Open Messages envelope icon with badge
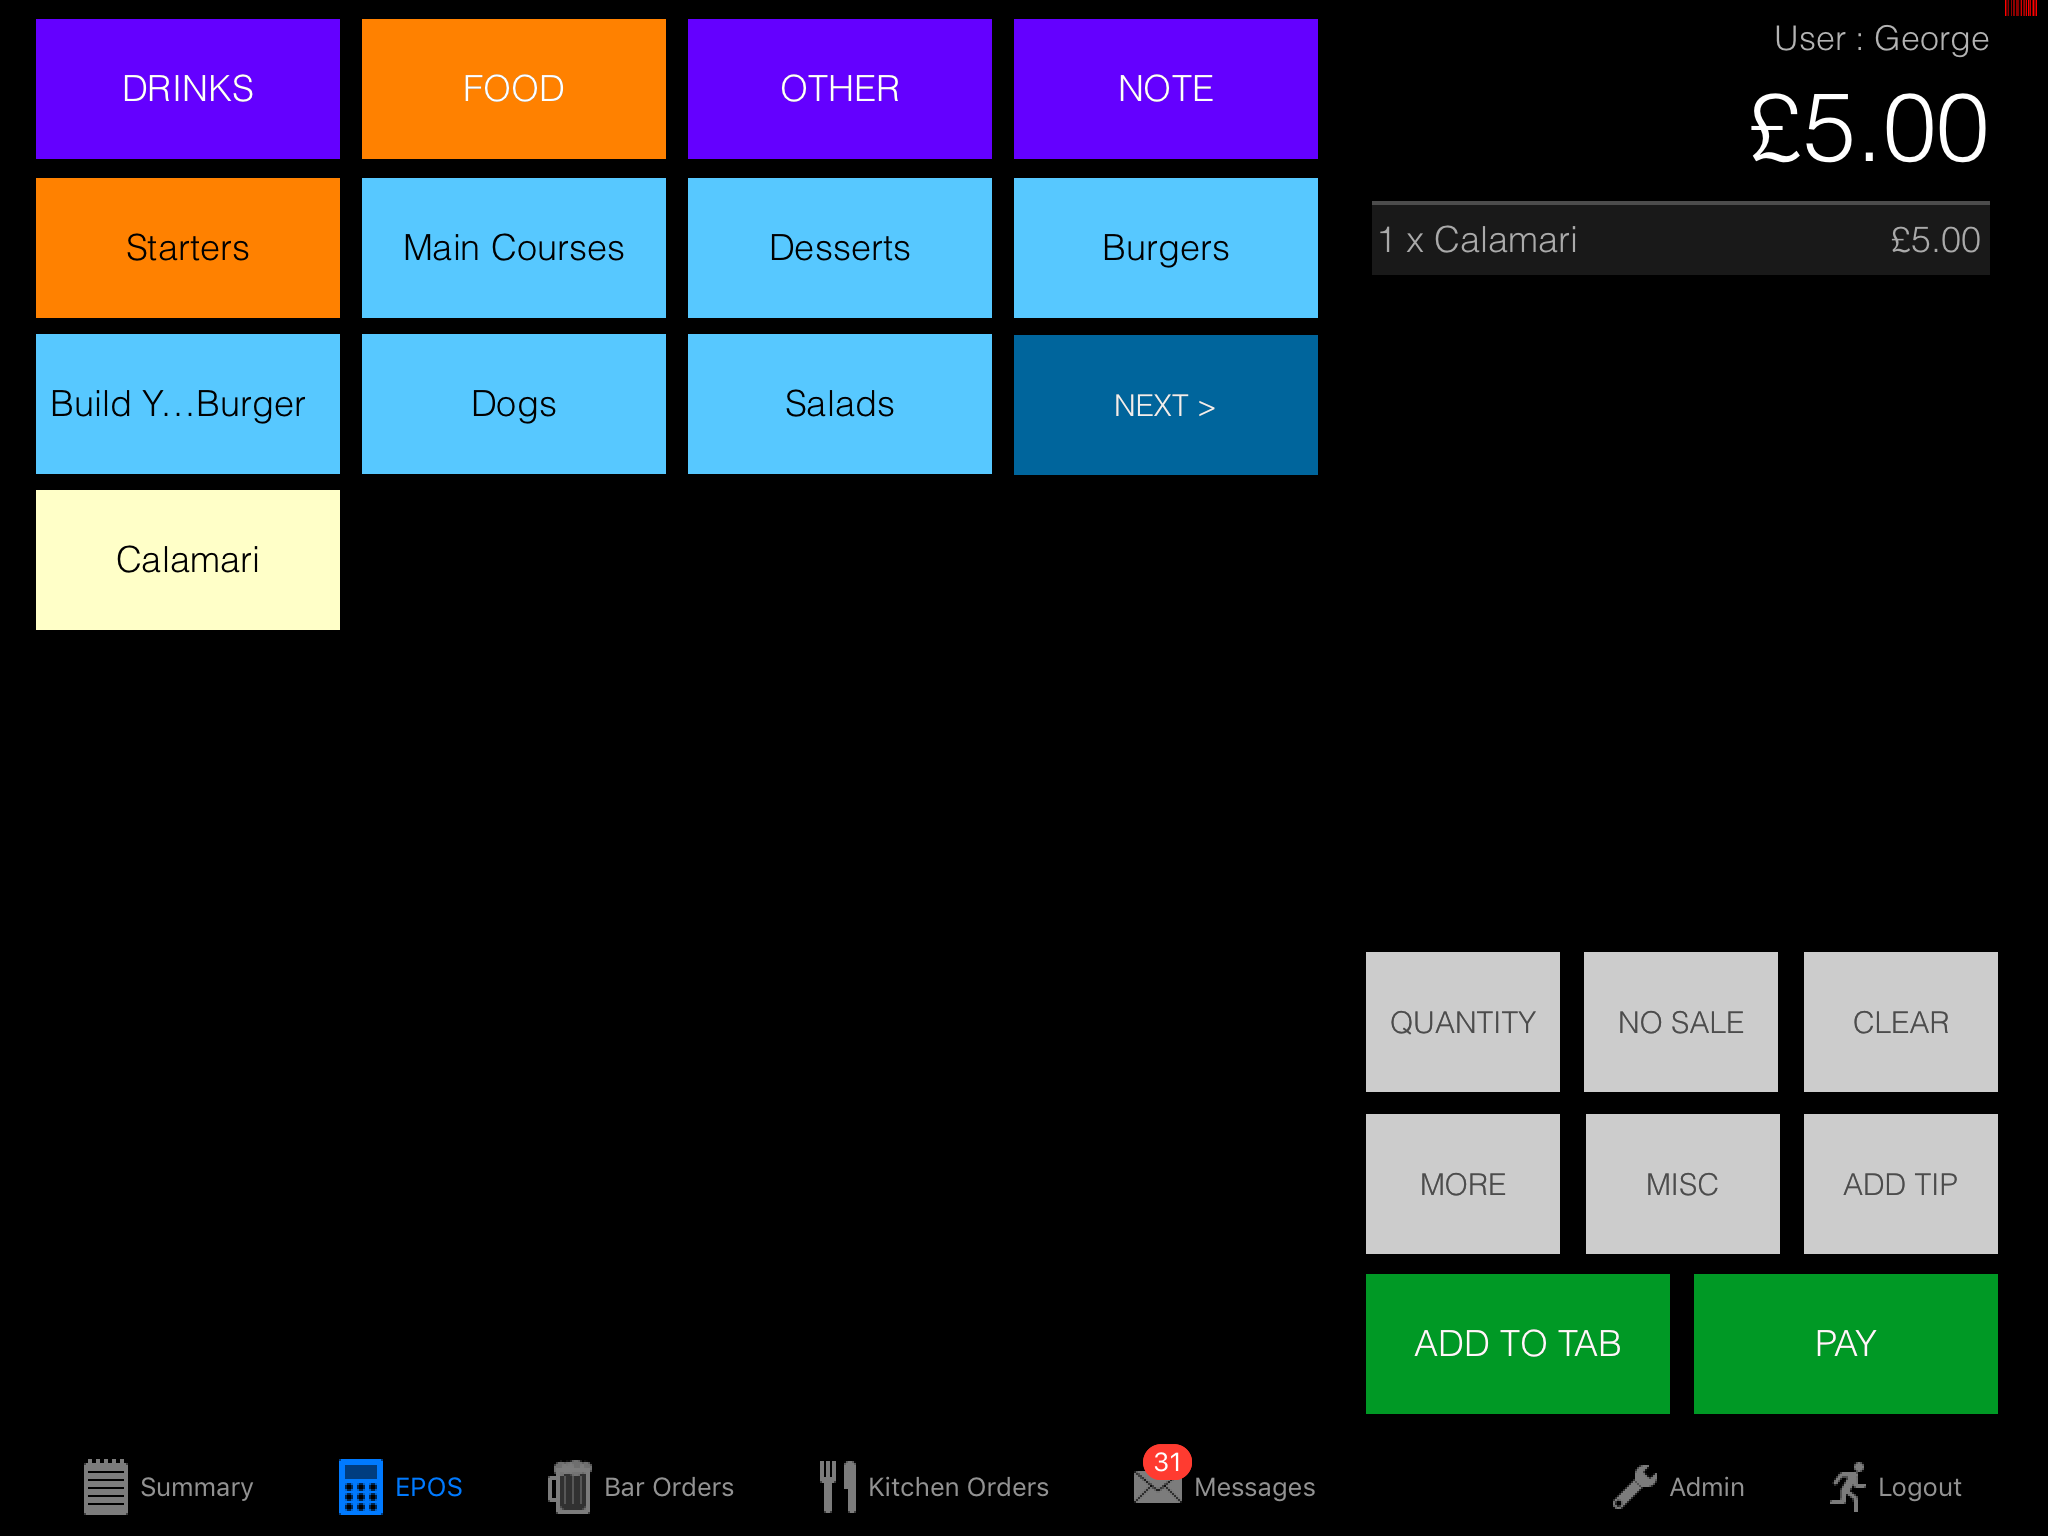2048x1536 pixels. click(x=1158, y=1485)
